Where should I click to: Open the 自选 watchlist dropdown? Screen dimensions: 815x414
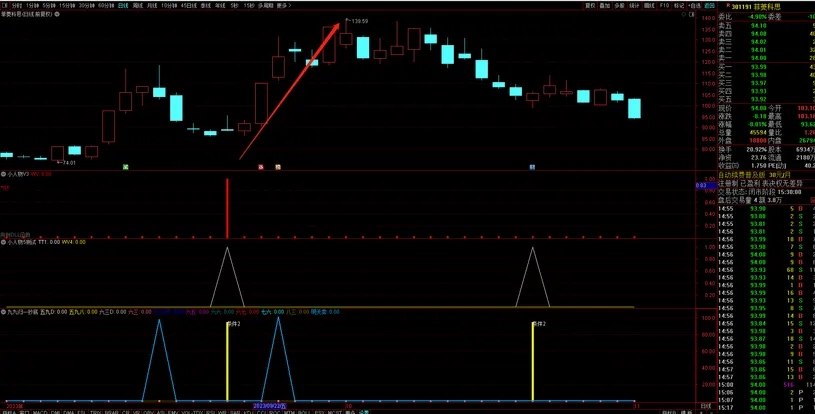tap(693, 5)
